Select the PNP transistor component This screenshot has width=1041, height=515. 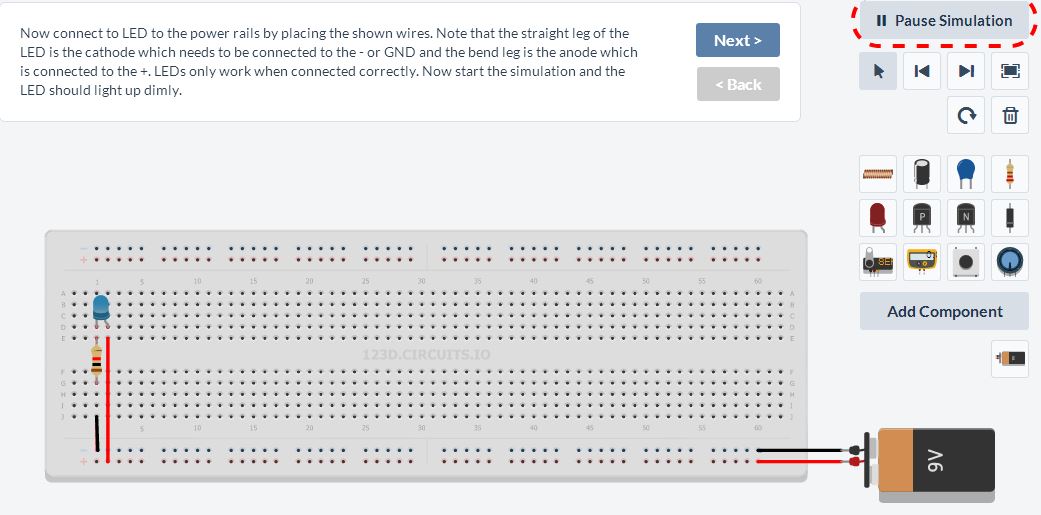pos(921,218)
